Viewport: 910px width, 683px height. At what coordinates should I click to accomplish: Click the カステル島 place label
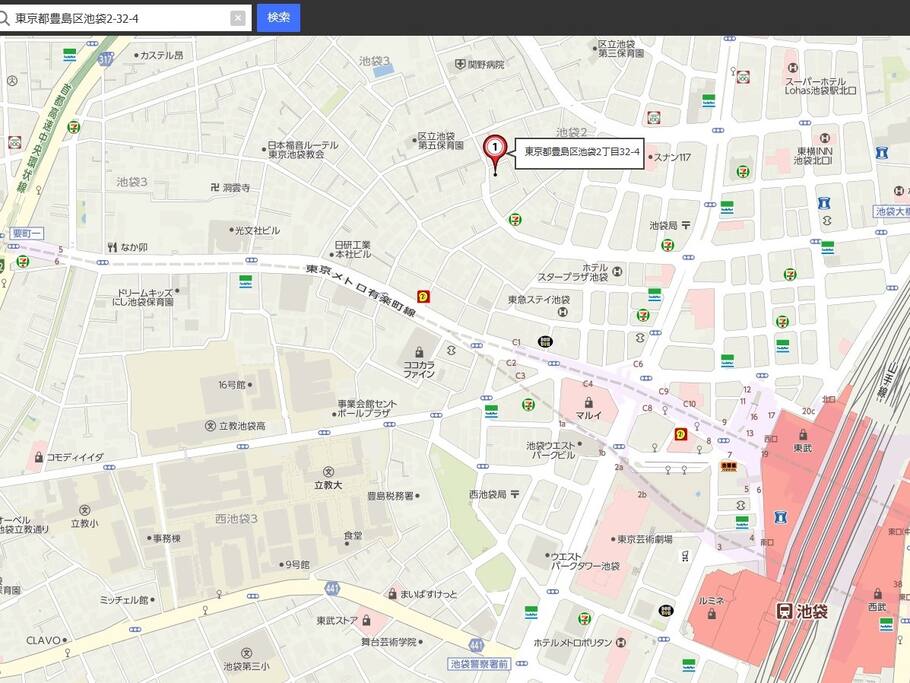161,55
